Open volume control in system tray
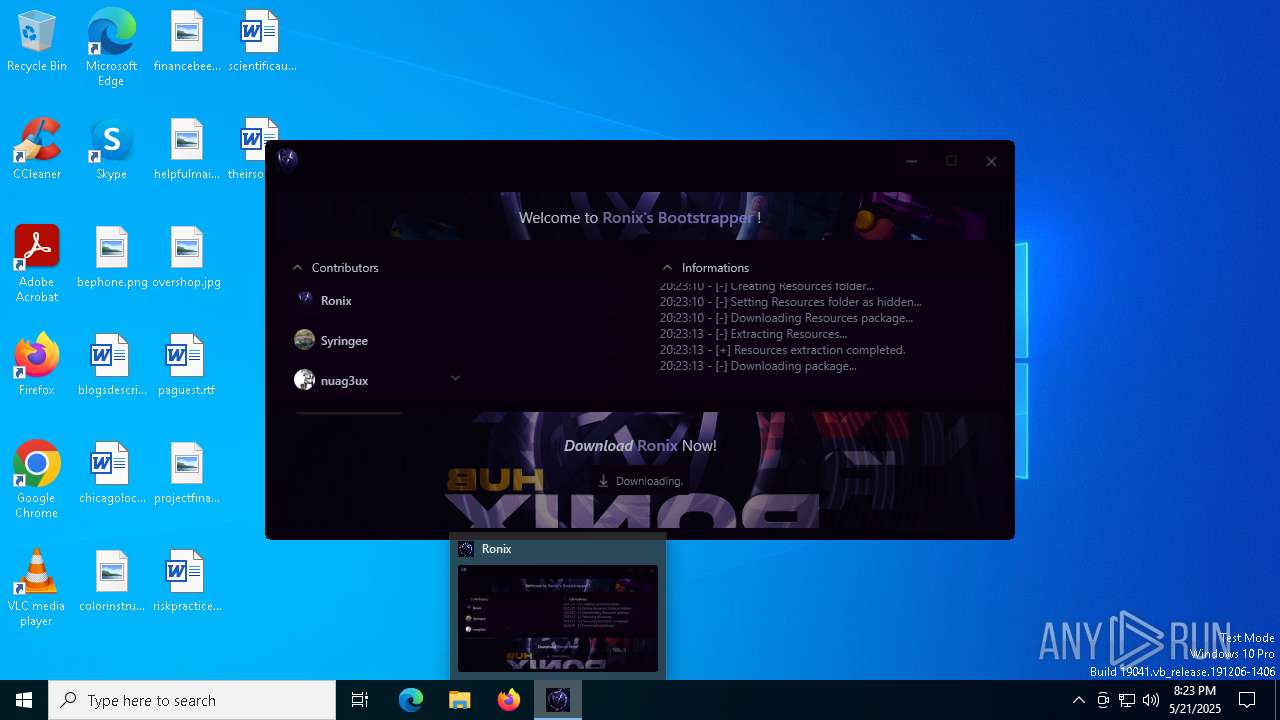This screenshot has width=1280, height=720. click(x=1151, y=700)
